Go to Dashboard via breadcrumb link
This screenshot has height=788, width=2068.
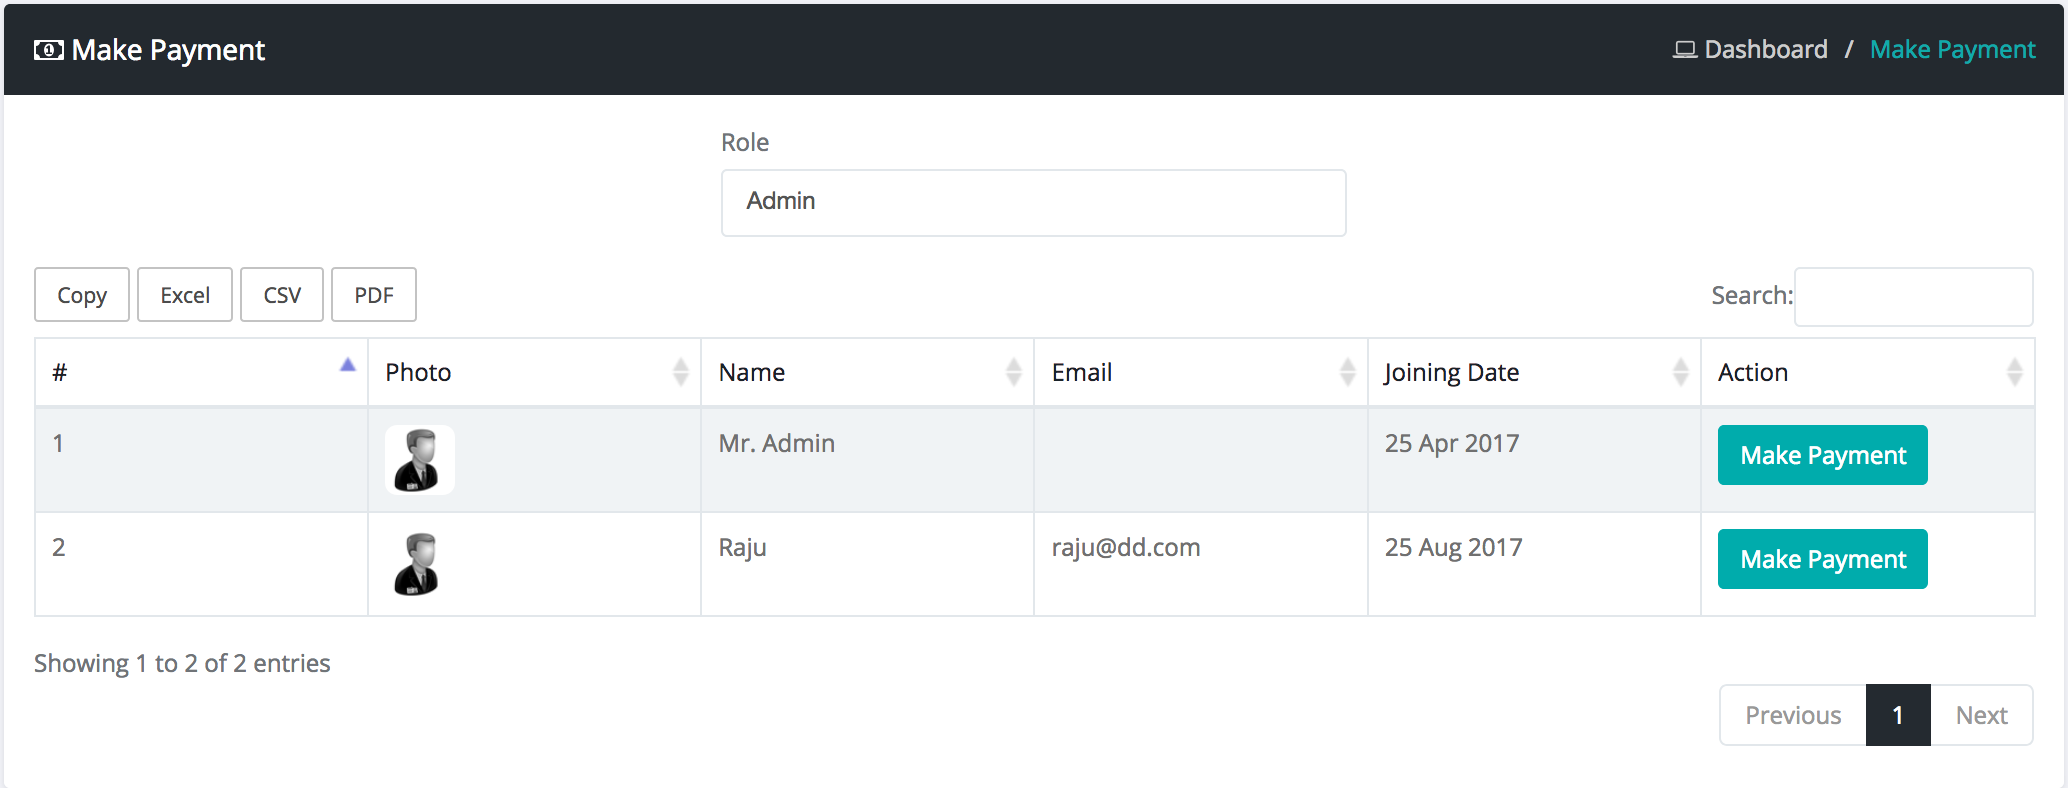tap(1765, 50)
